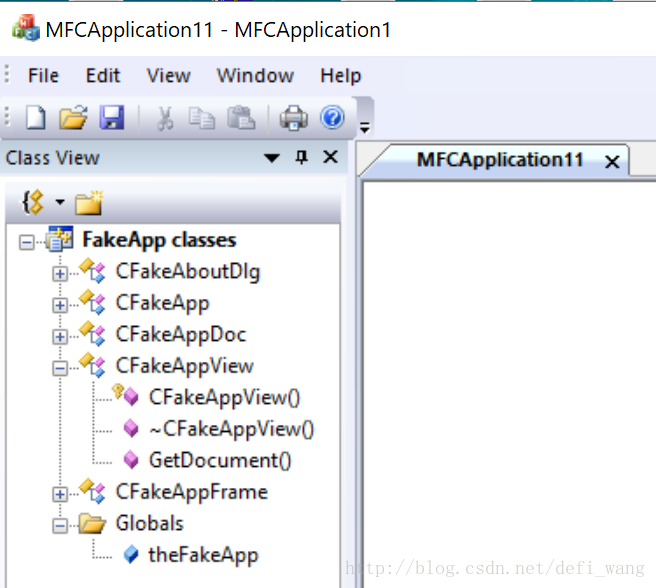
Task: Select the CFakeAppView() constructor
Action: pyautogui.click(x=225, y=398)
